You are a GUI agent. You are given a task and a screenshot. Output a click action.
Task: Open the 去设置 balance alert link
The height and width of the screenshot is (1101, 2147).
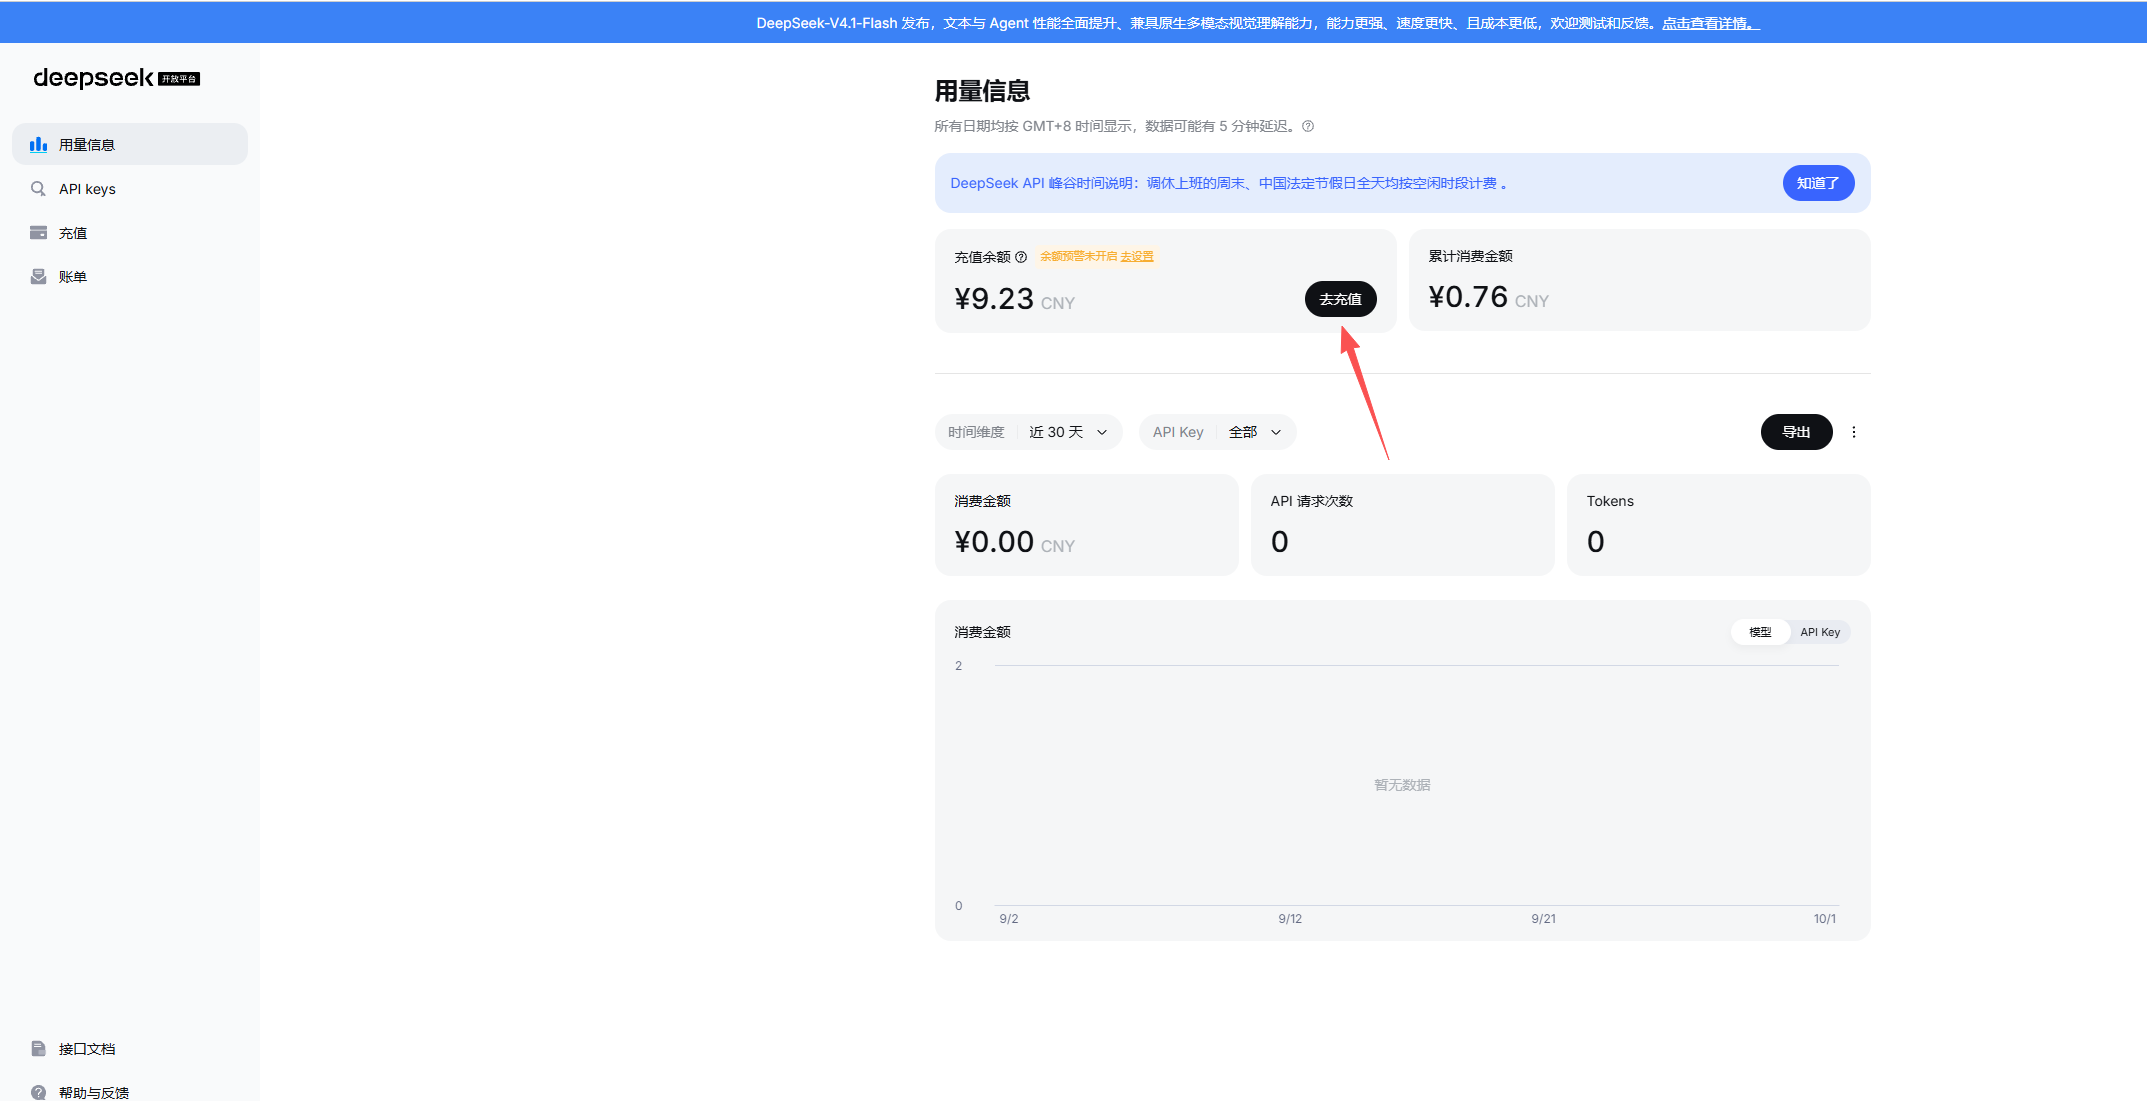pyautogui.click(x=1137, y=257)
